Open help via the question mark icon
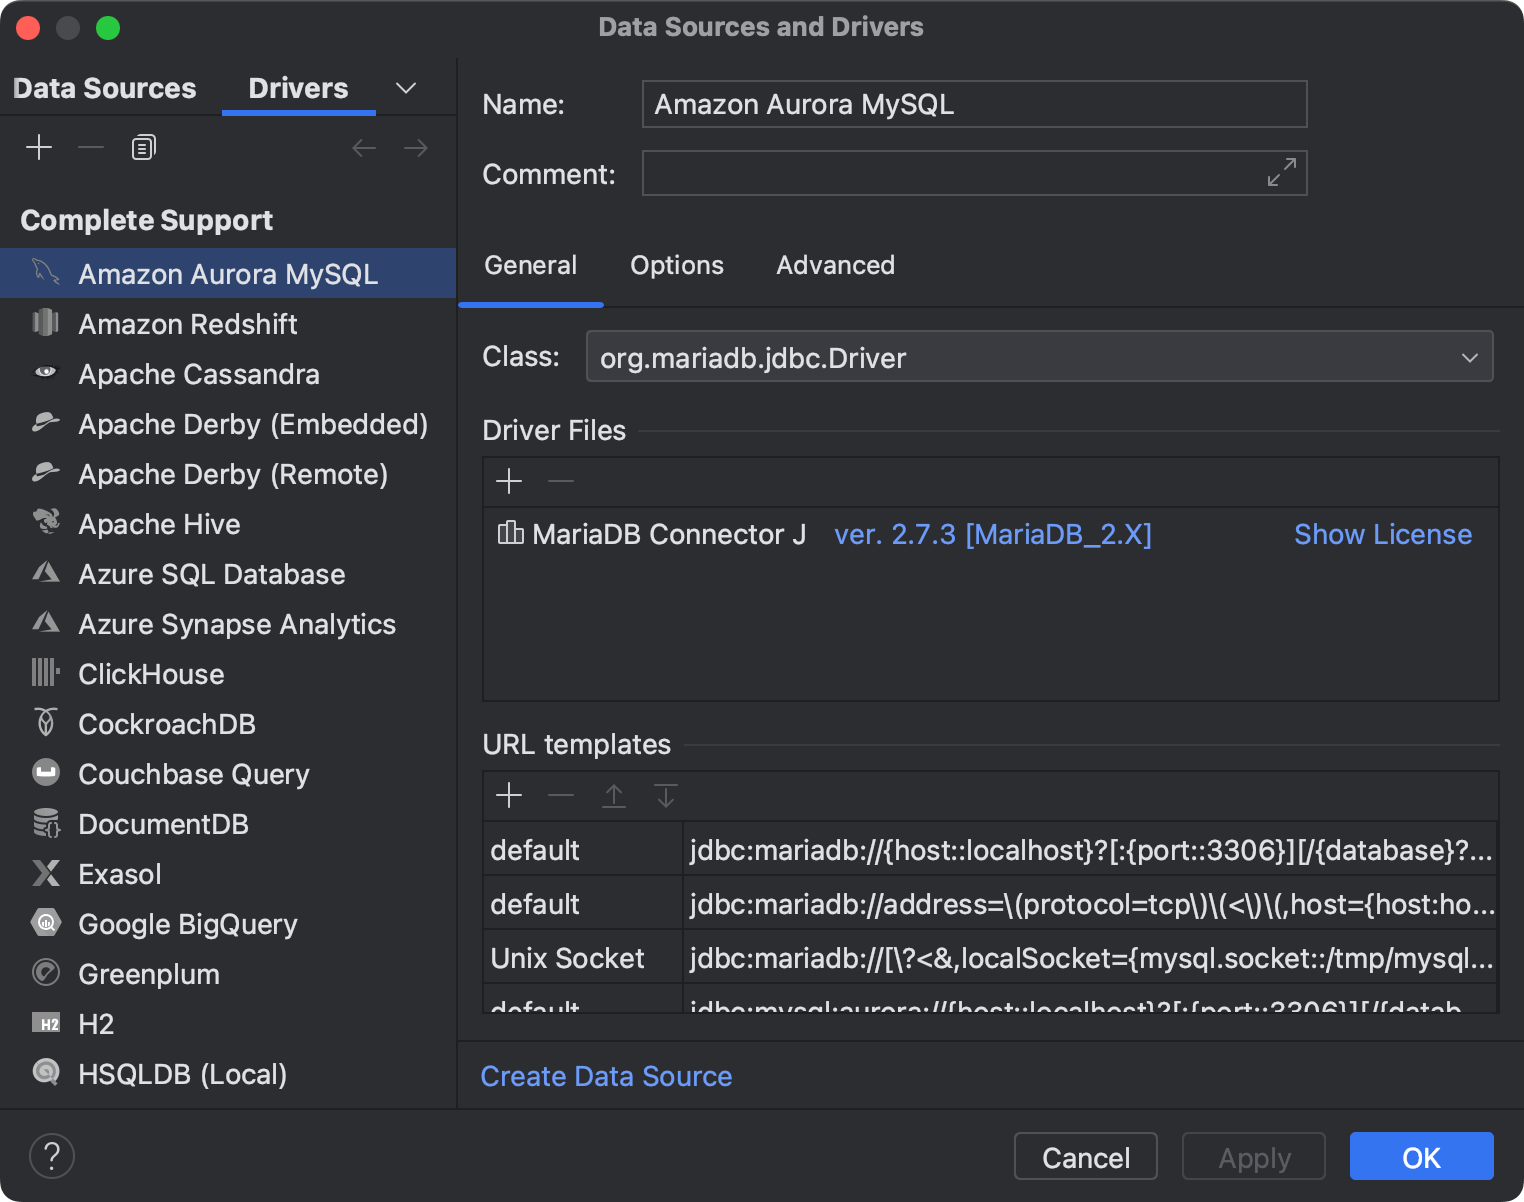This screenshot has width=1524, height=1202. (52, 1155)
